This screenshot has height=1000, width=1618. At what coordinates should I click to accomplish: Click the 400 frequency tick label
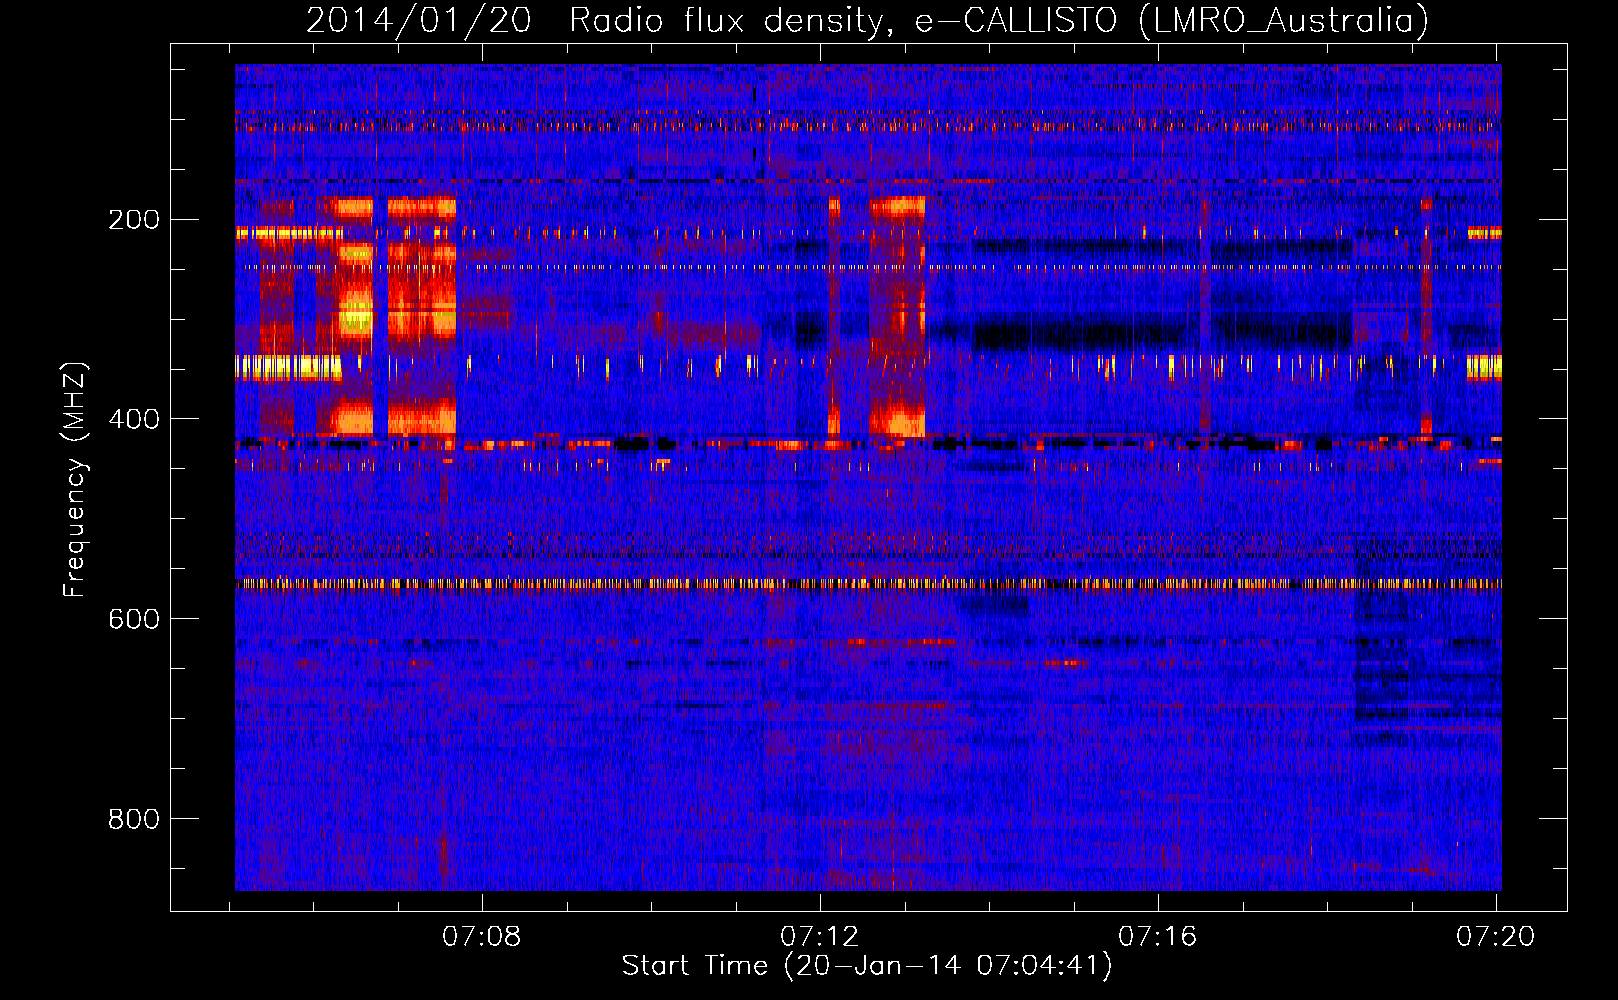coord(134,419)
